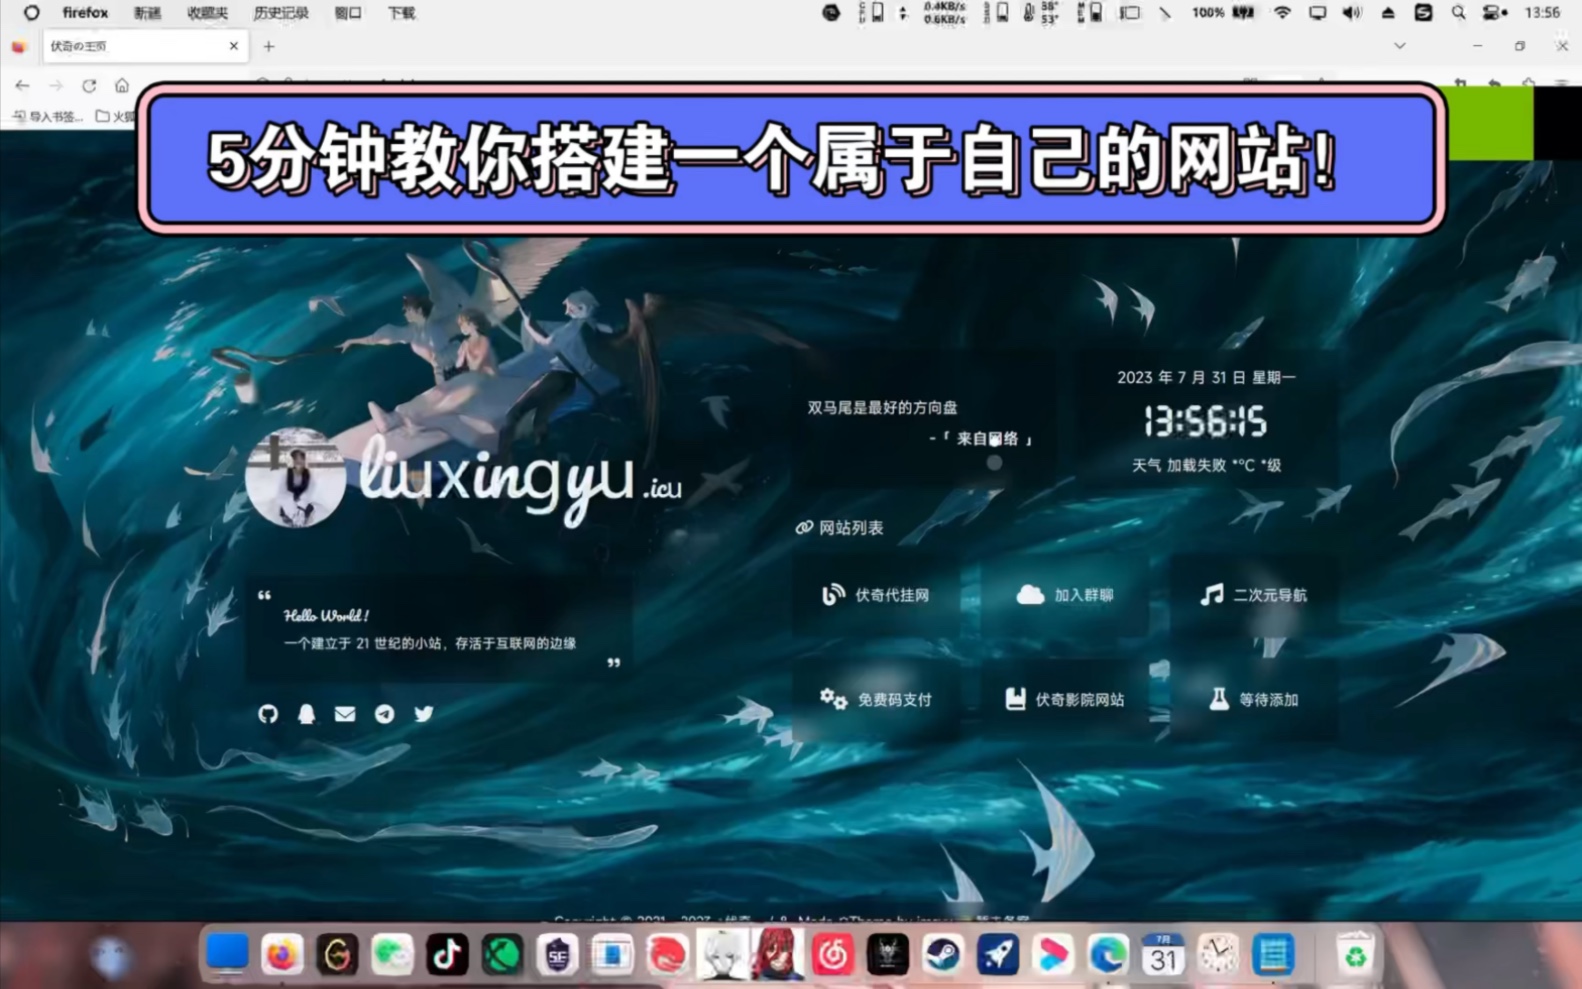Viewport: 1582px width, 989px height.
Task: Open NetEase Cloud Music dock icon
Action: (x=832, y=954)
